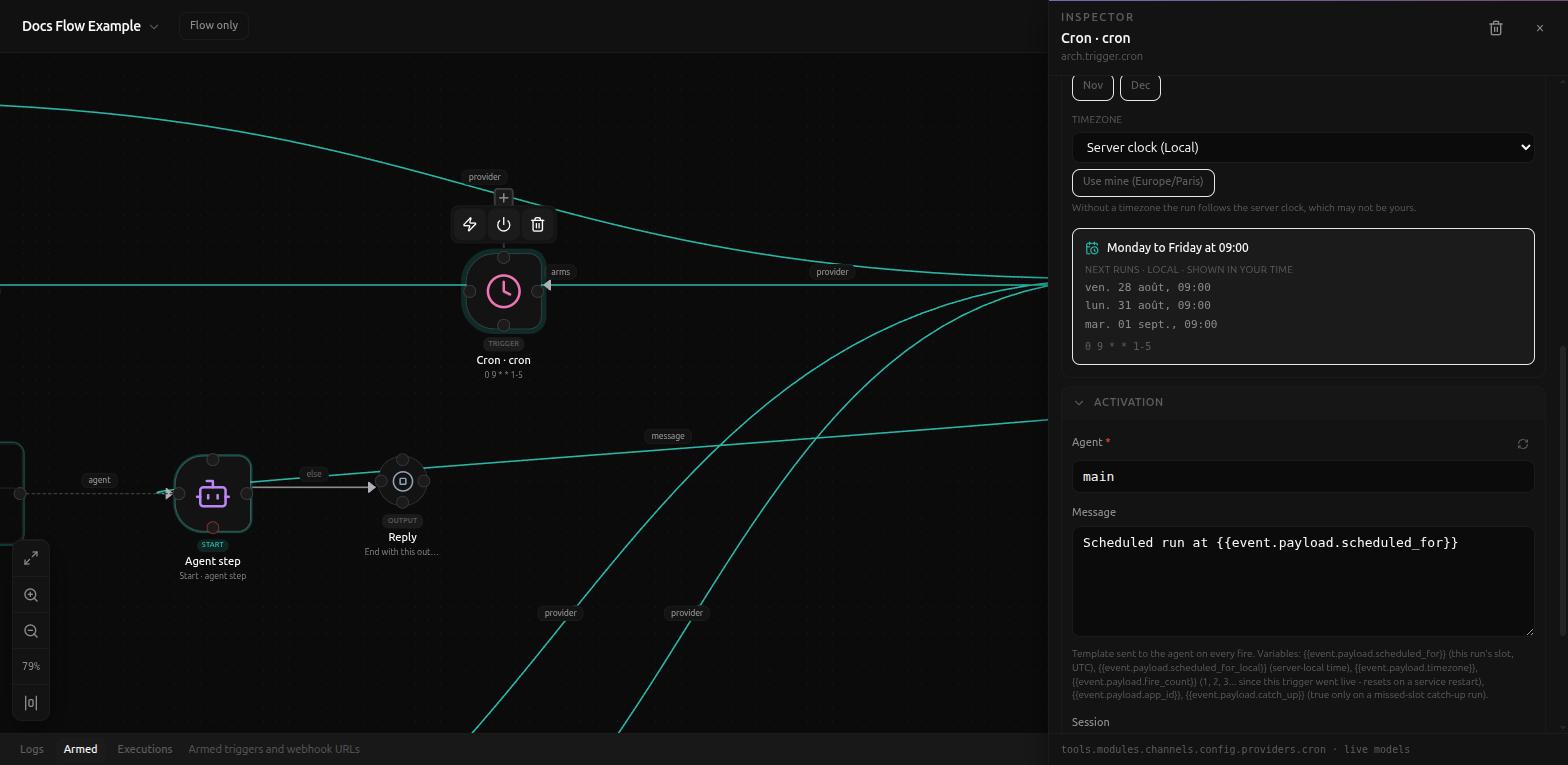Use mine (Europe/Paris) timezone button
1568x765 pixels.
click(1143, 182)
